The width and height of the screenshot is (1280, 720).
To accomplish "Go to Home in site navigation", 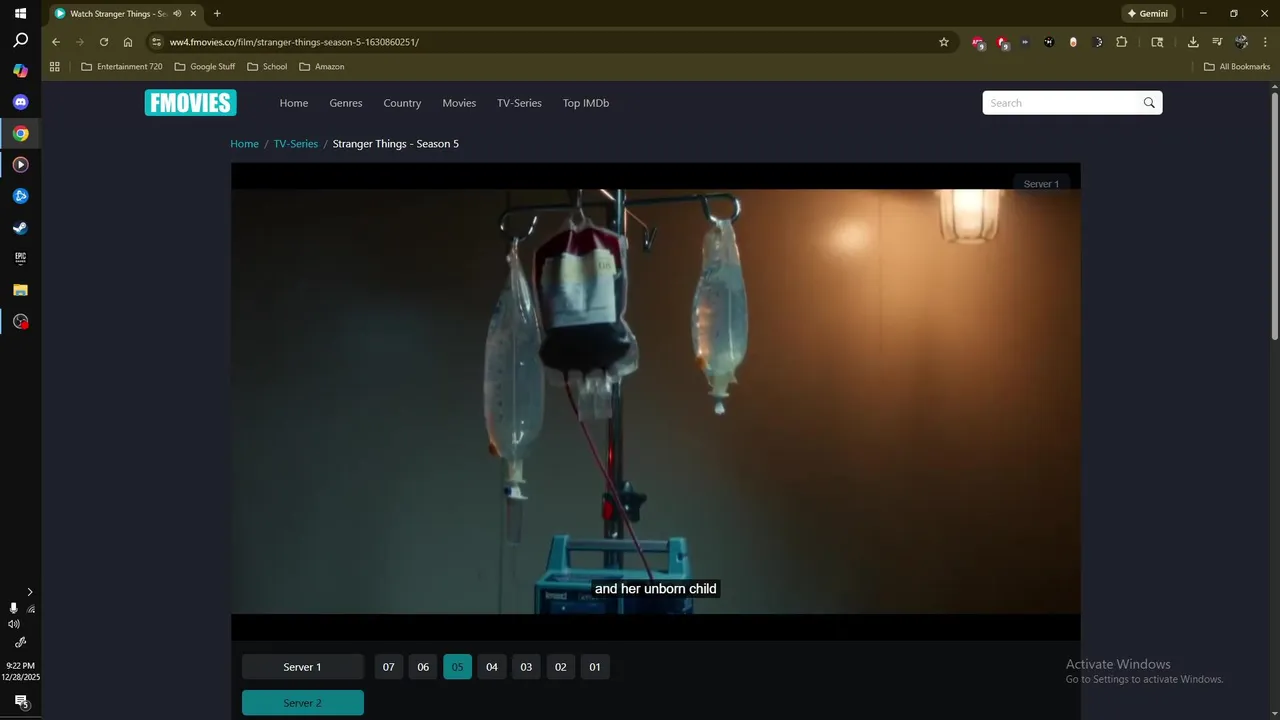I will (294, 103).
